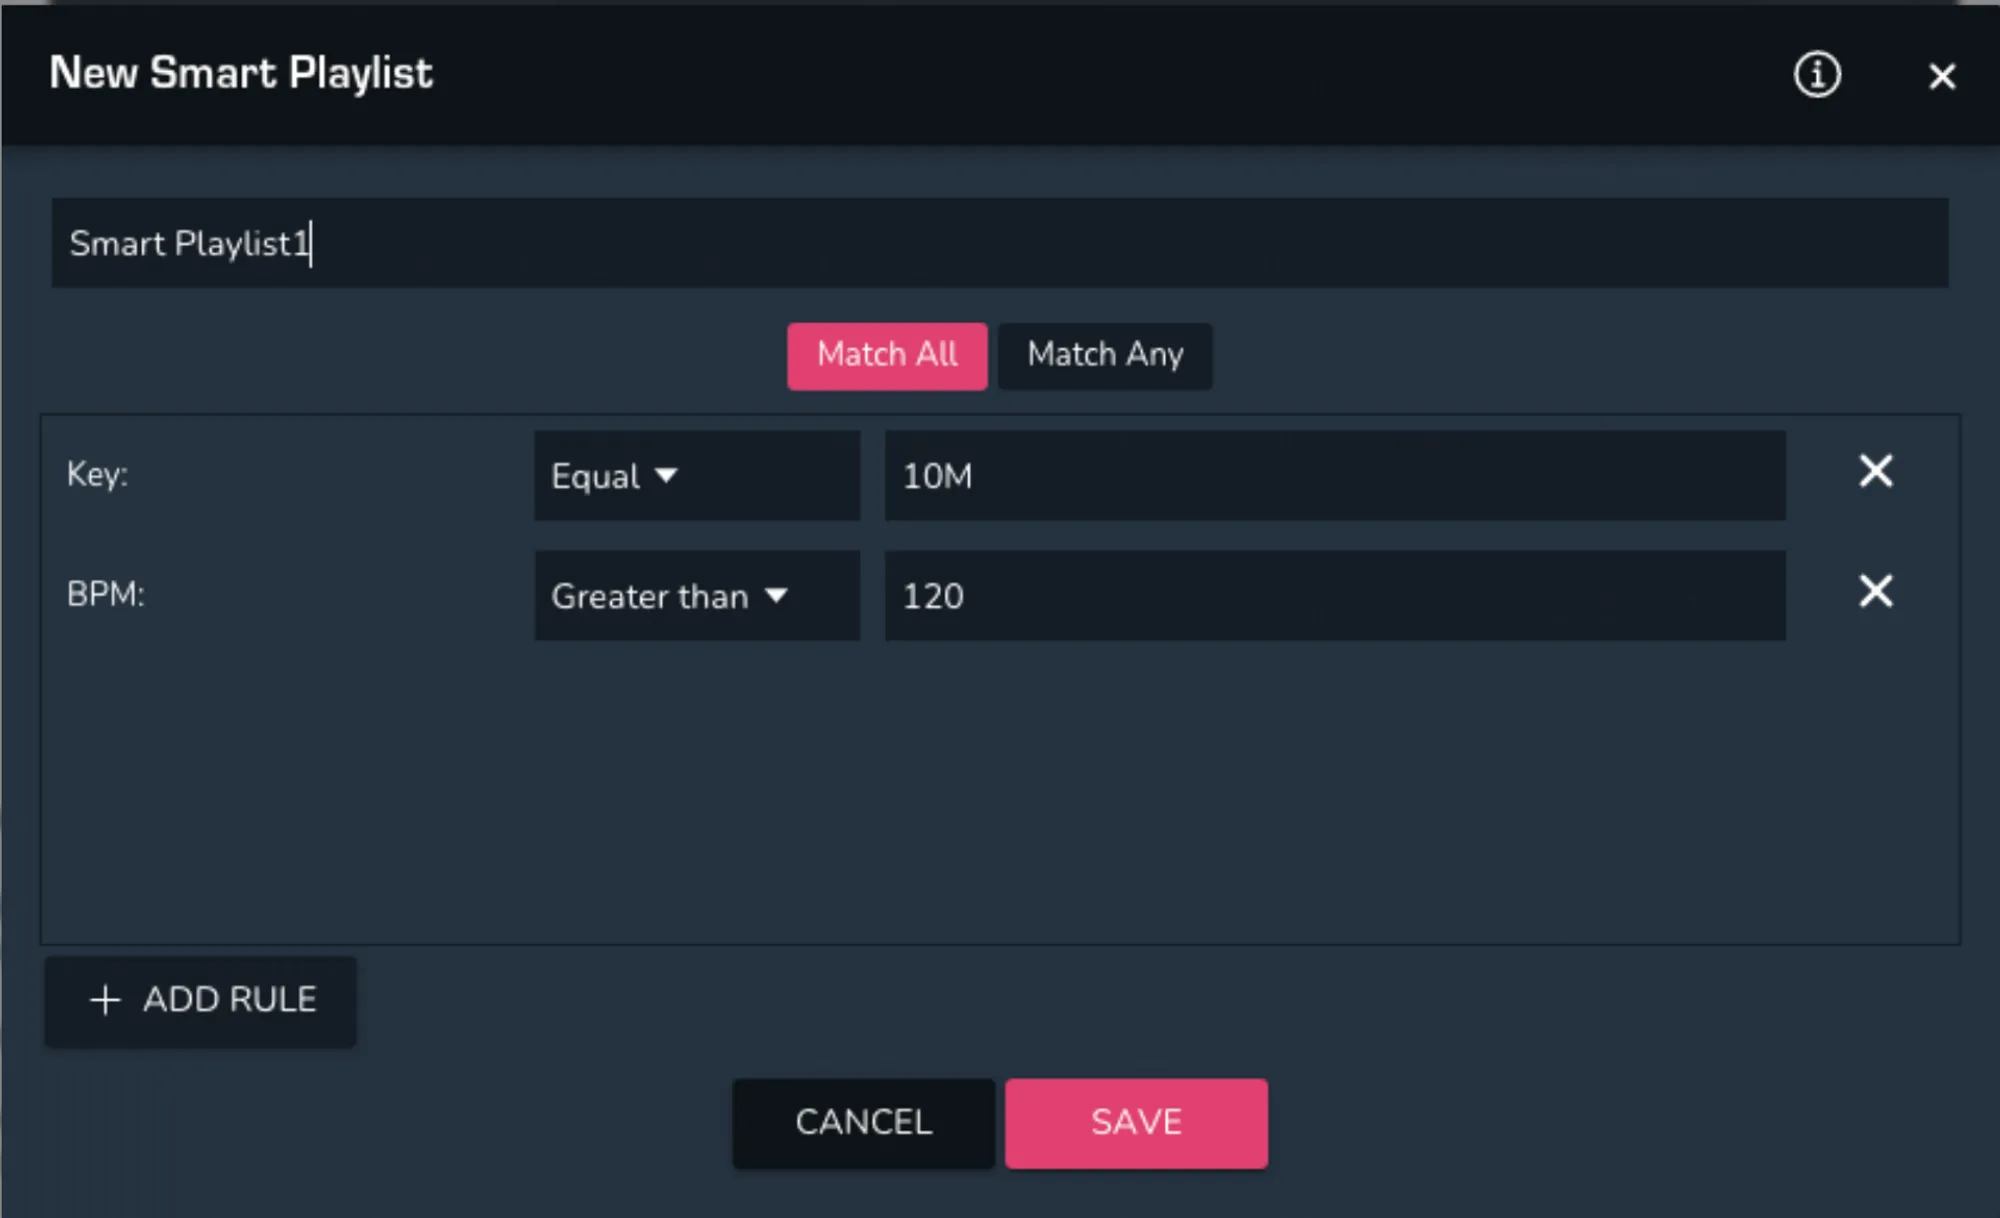Click the New Smart Playlist title
Screen dimensions: 2000x1218
[241, 73]
